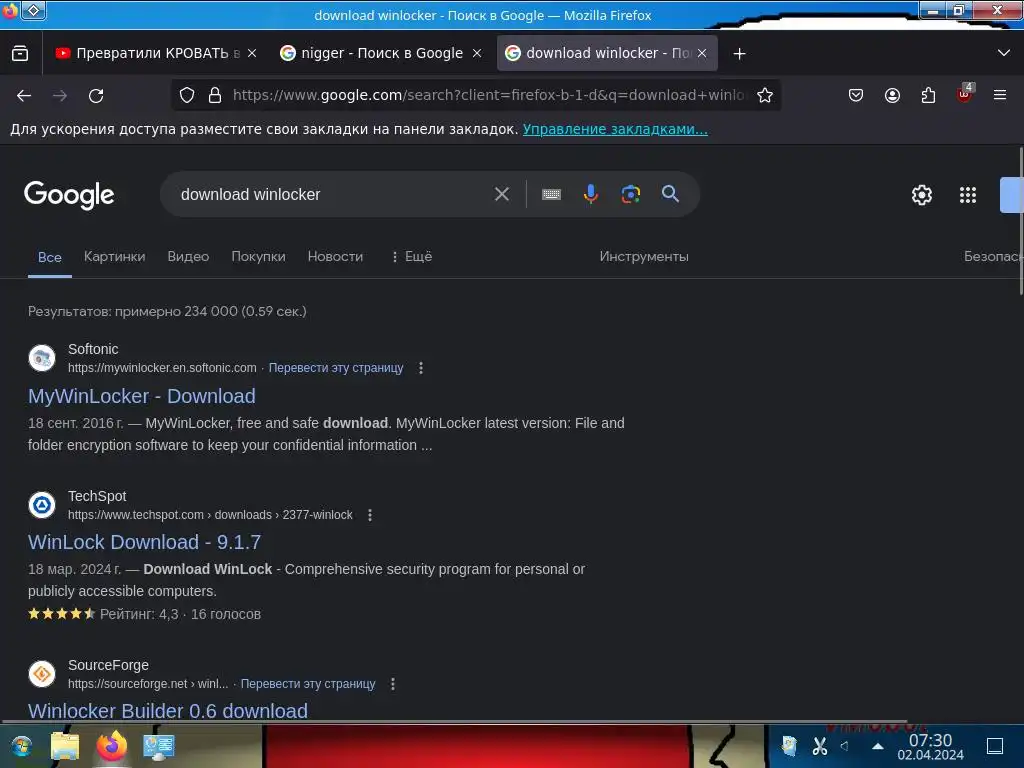This screenshot has height=768, width=1024.
Task: Open Firefox account icon
Action: 892,95
